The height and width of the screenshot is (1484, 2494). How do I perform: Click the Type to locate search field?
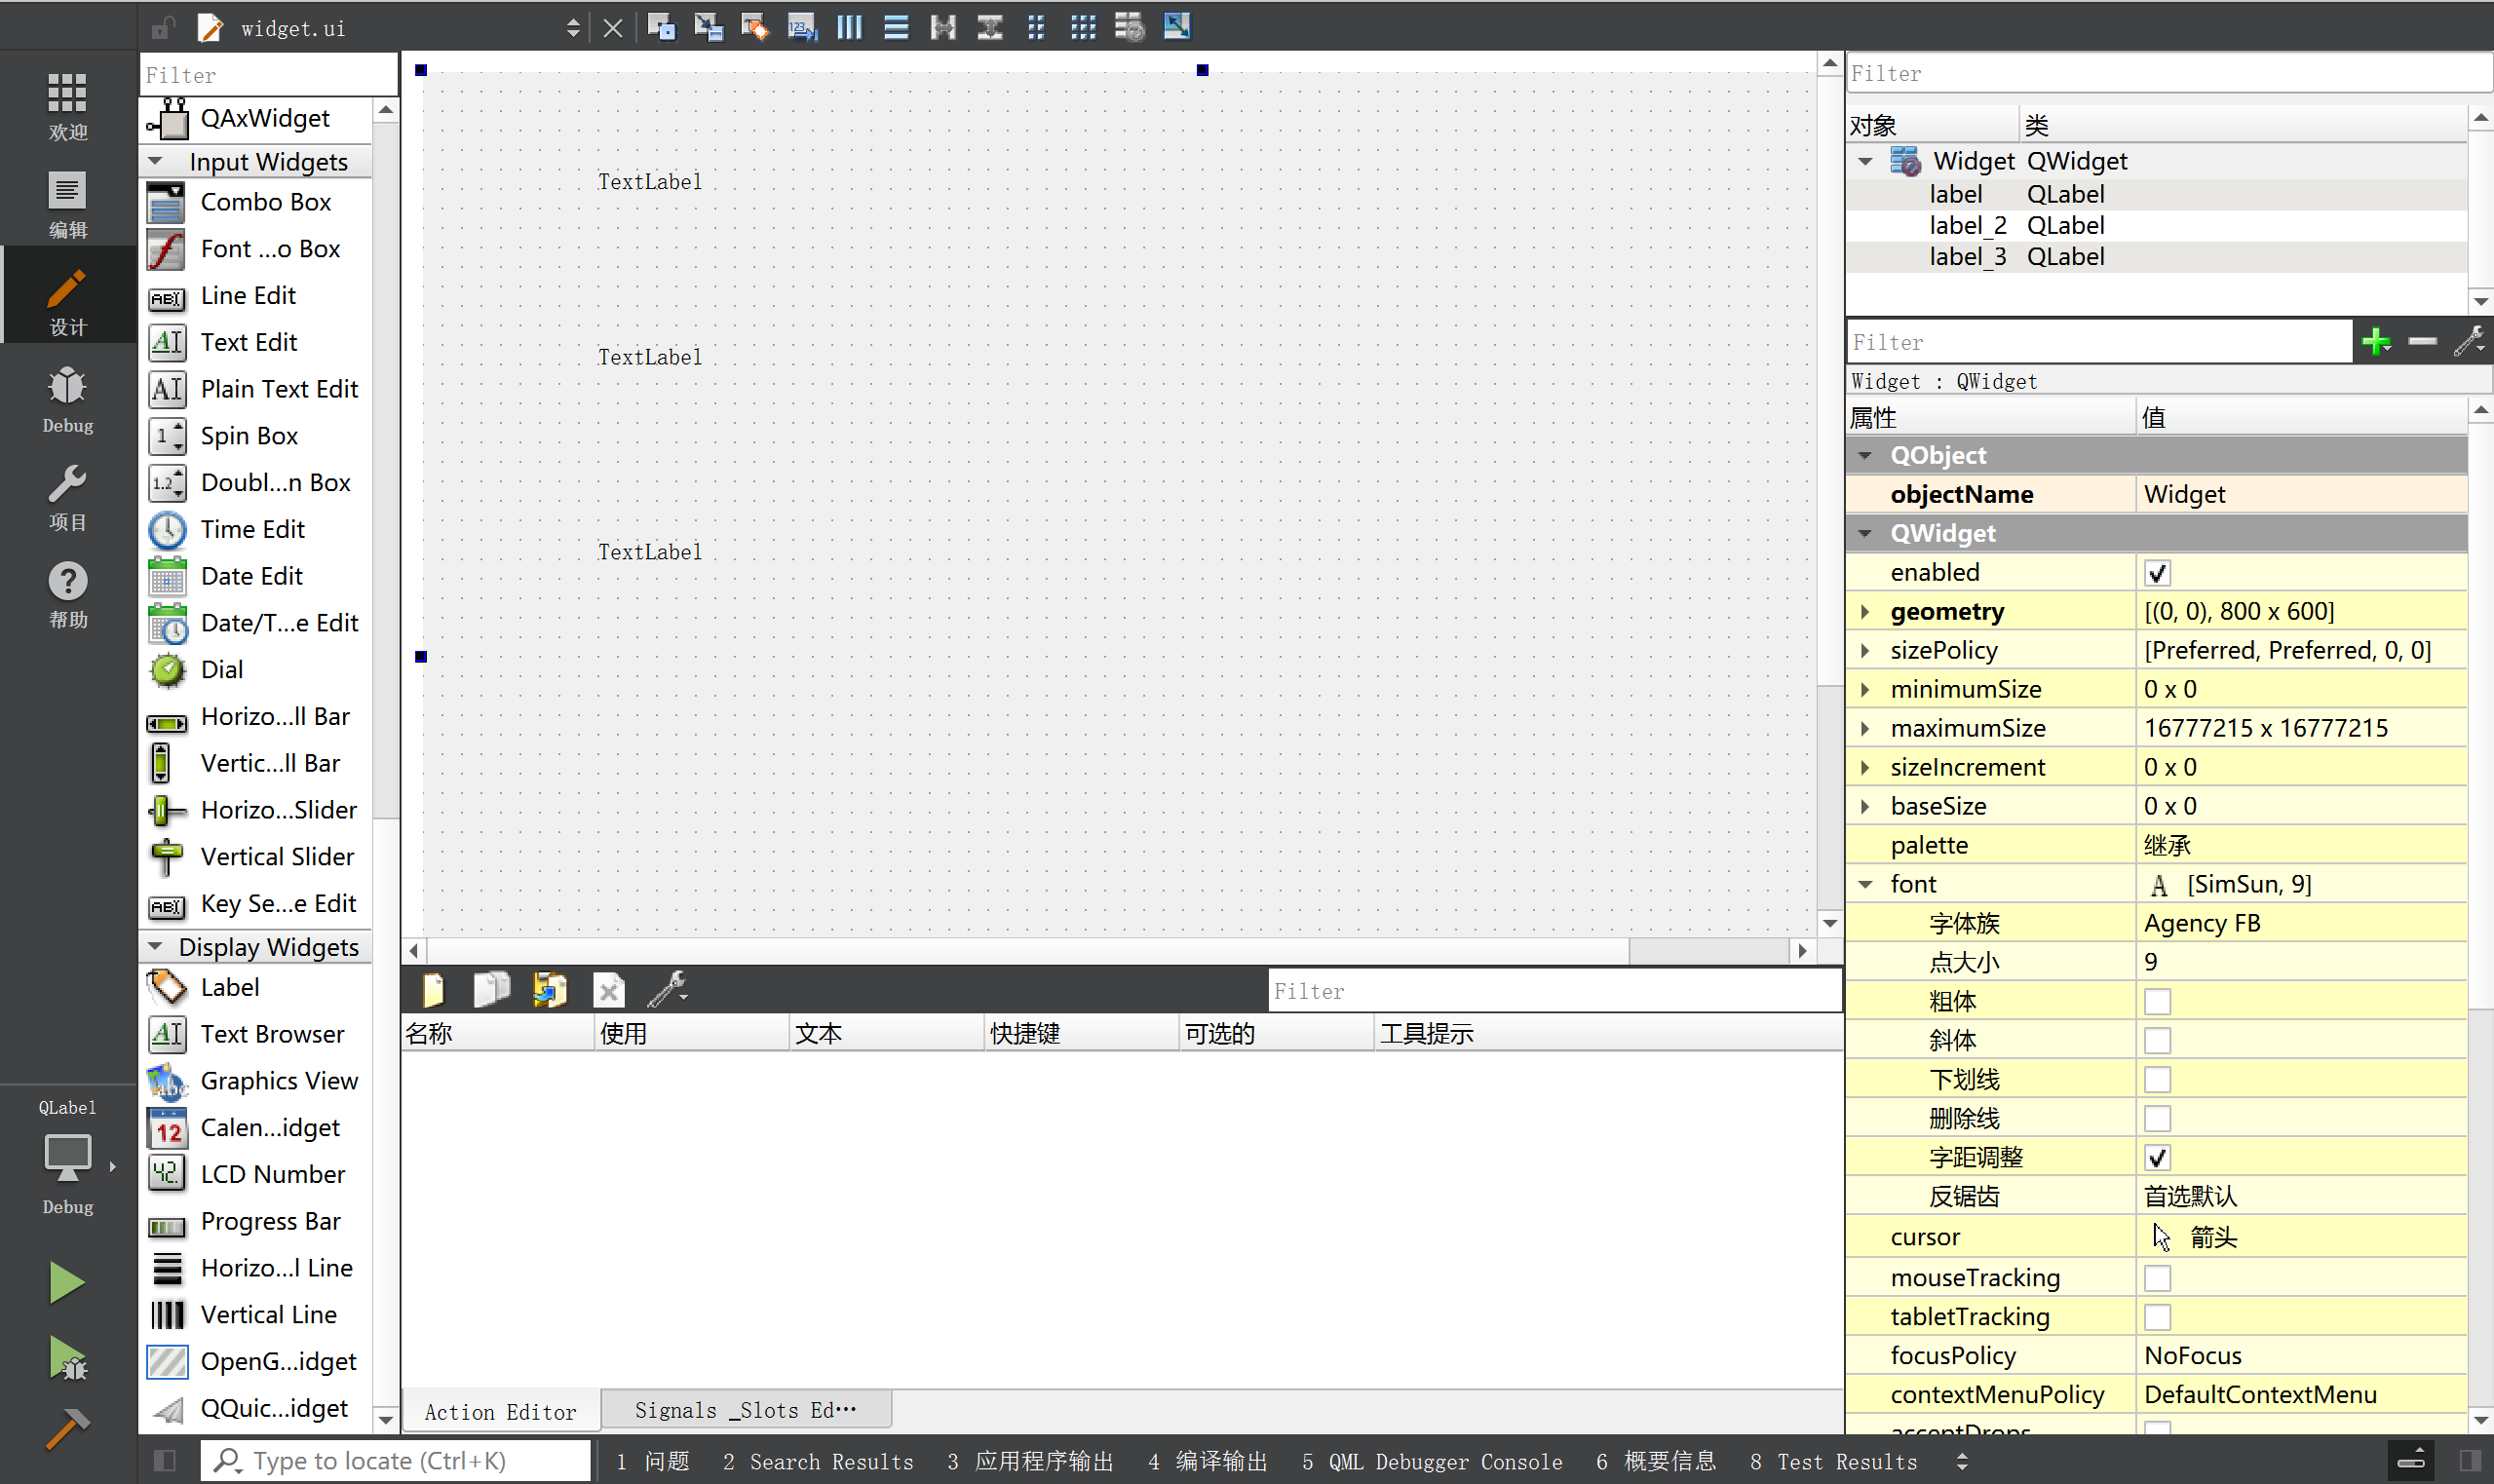point(395,1461)
